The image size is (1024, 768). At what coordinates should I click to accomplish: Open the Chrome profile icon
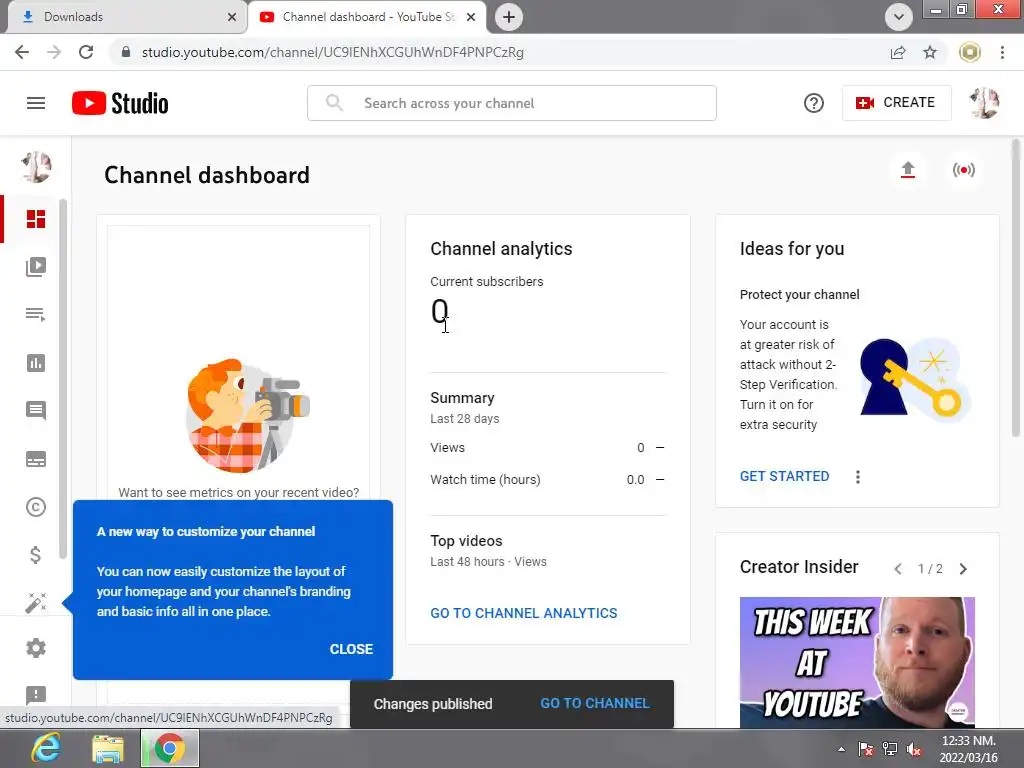click(970, 52)
